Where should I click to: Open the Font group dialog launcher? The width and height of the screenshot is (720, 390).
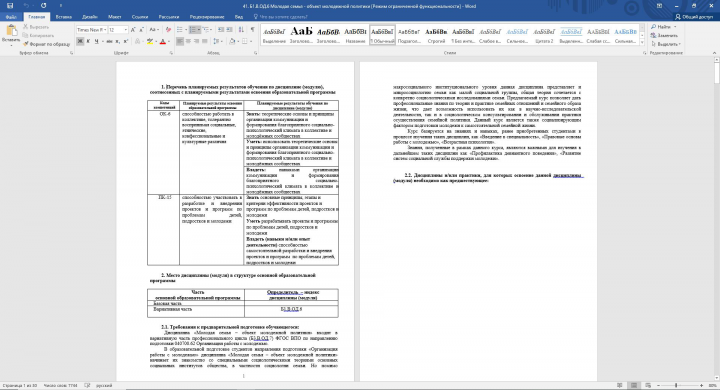(x=171, y=53)
